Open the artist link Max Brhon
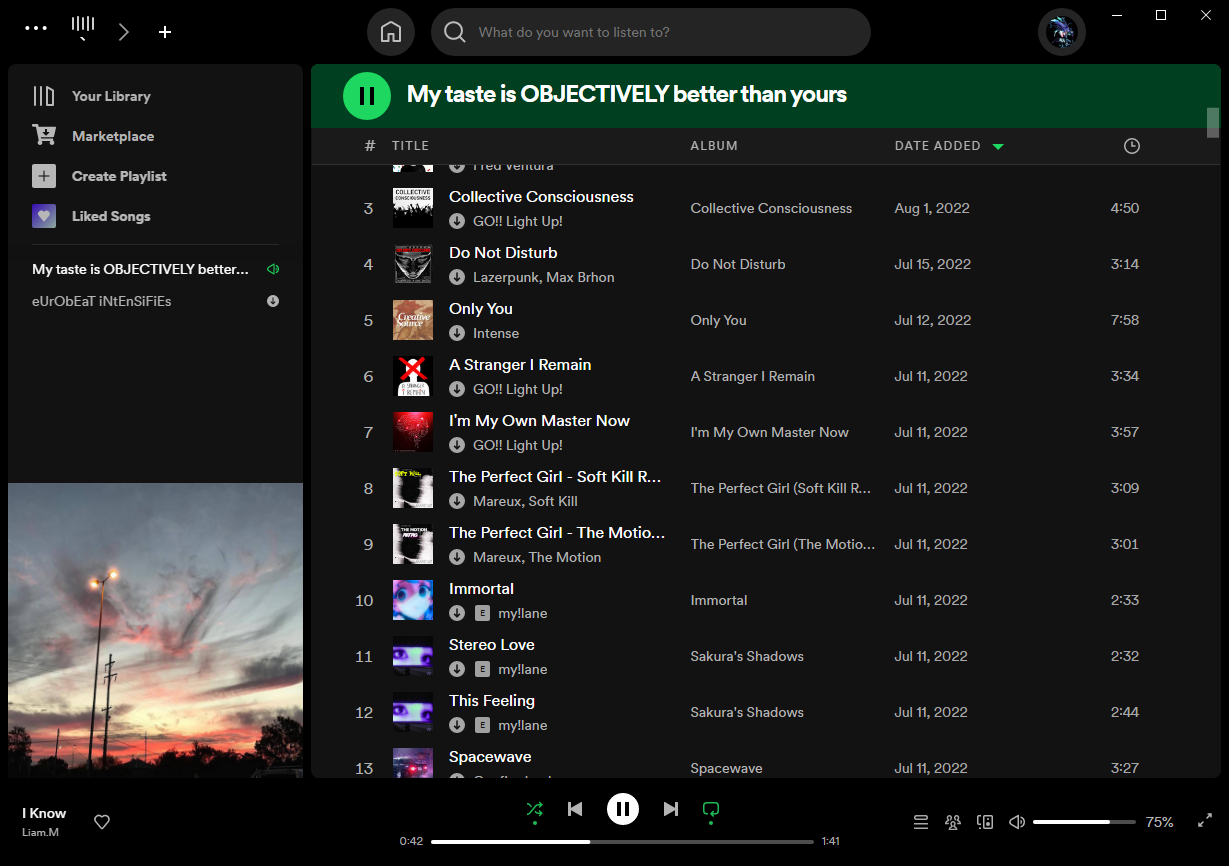The width and height of the screenshot is (1229, 866). 582,277
